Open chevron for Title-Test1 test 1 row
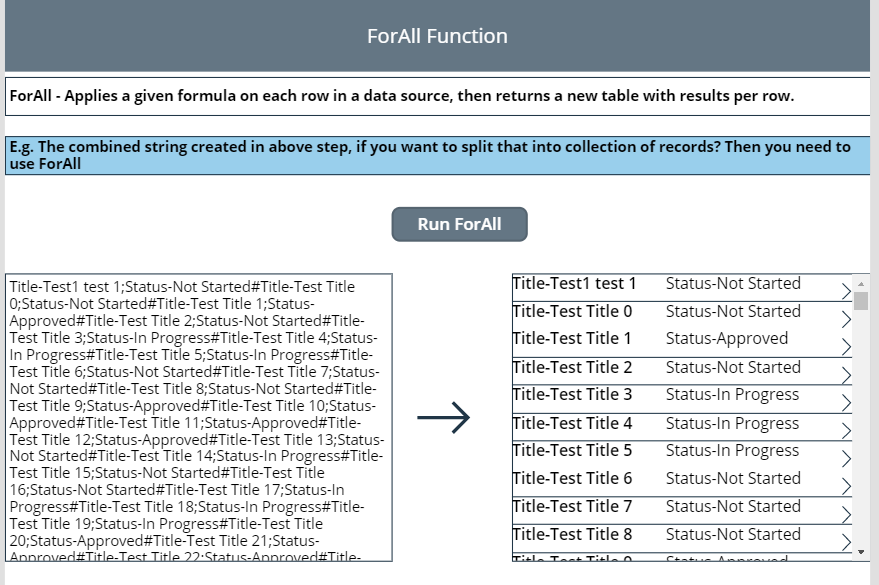This screenshot has height=585, width=879. point(846,291)
